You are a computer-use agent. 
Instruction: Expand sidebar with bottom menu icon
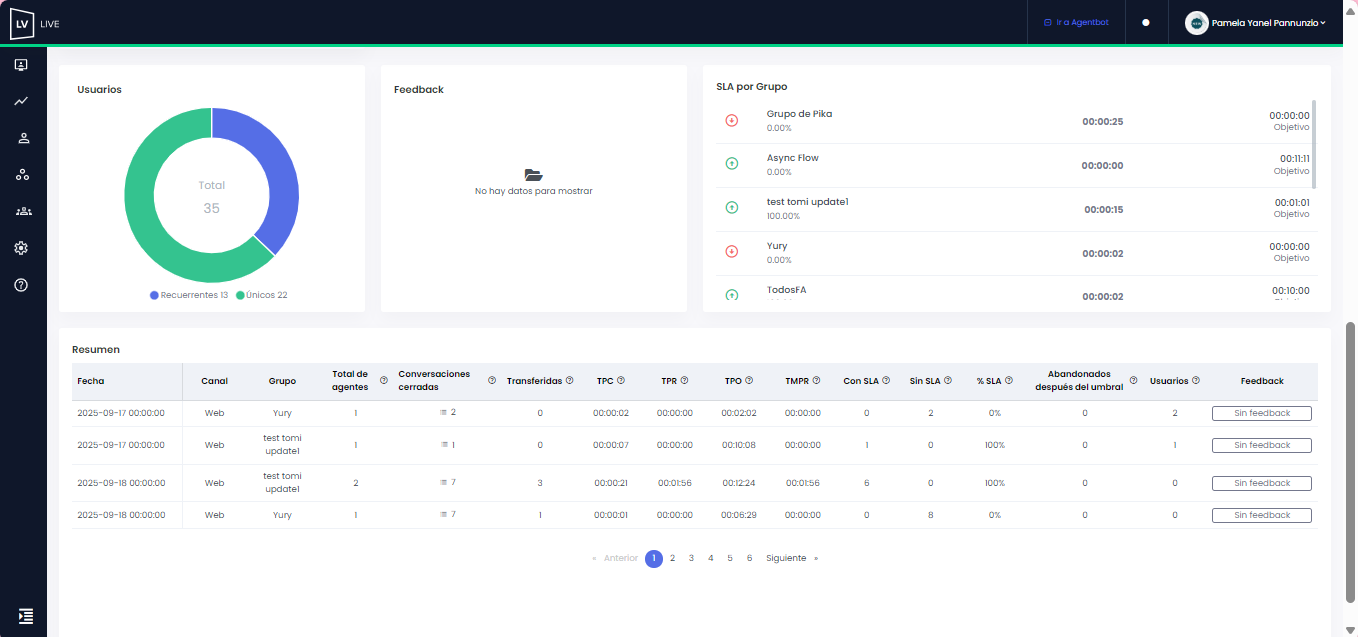click(x=26, y=616)
